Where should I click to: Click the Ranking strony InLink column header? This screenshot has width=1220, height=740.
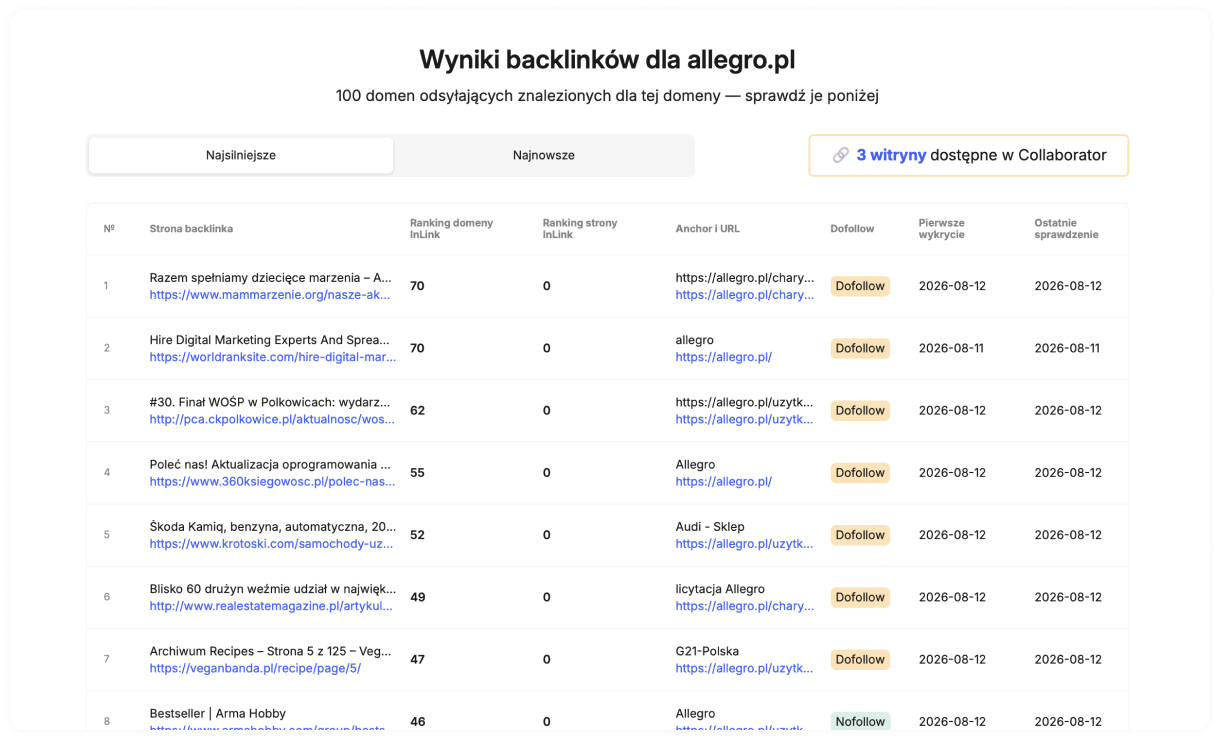(580, 229)
